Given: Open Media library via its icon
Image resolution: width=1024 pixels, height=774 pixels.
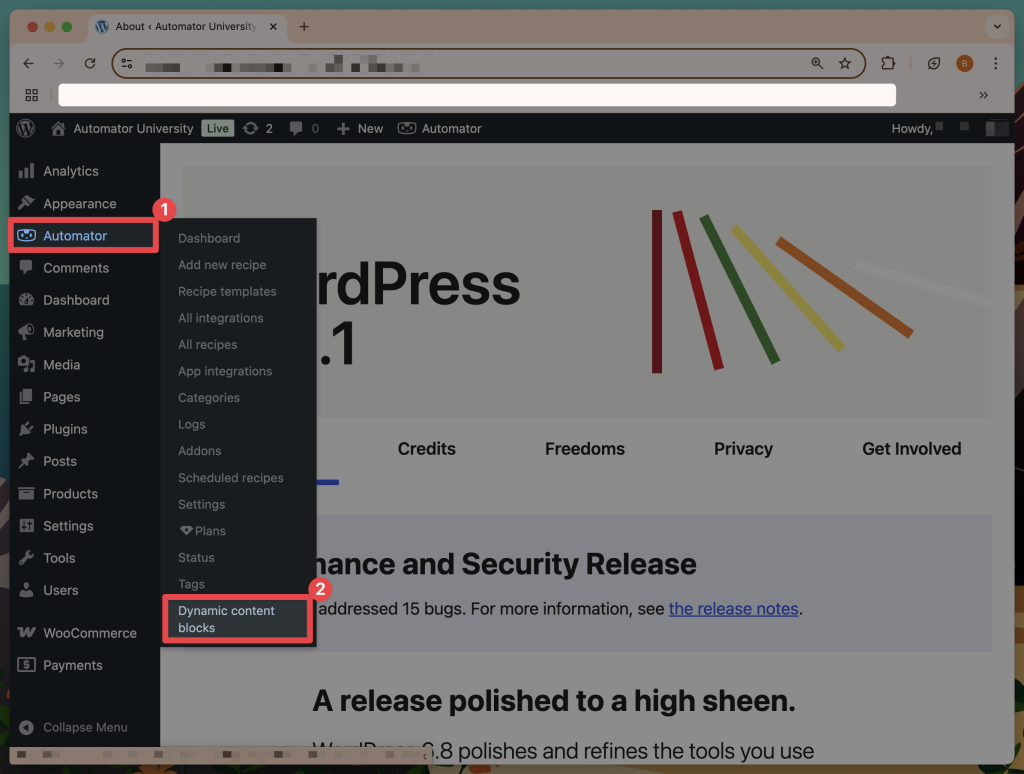Looking at the screenshot, I should pyautogui.click(x=27, y=364).
